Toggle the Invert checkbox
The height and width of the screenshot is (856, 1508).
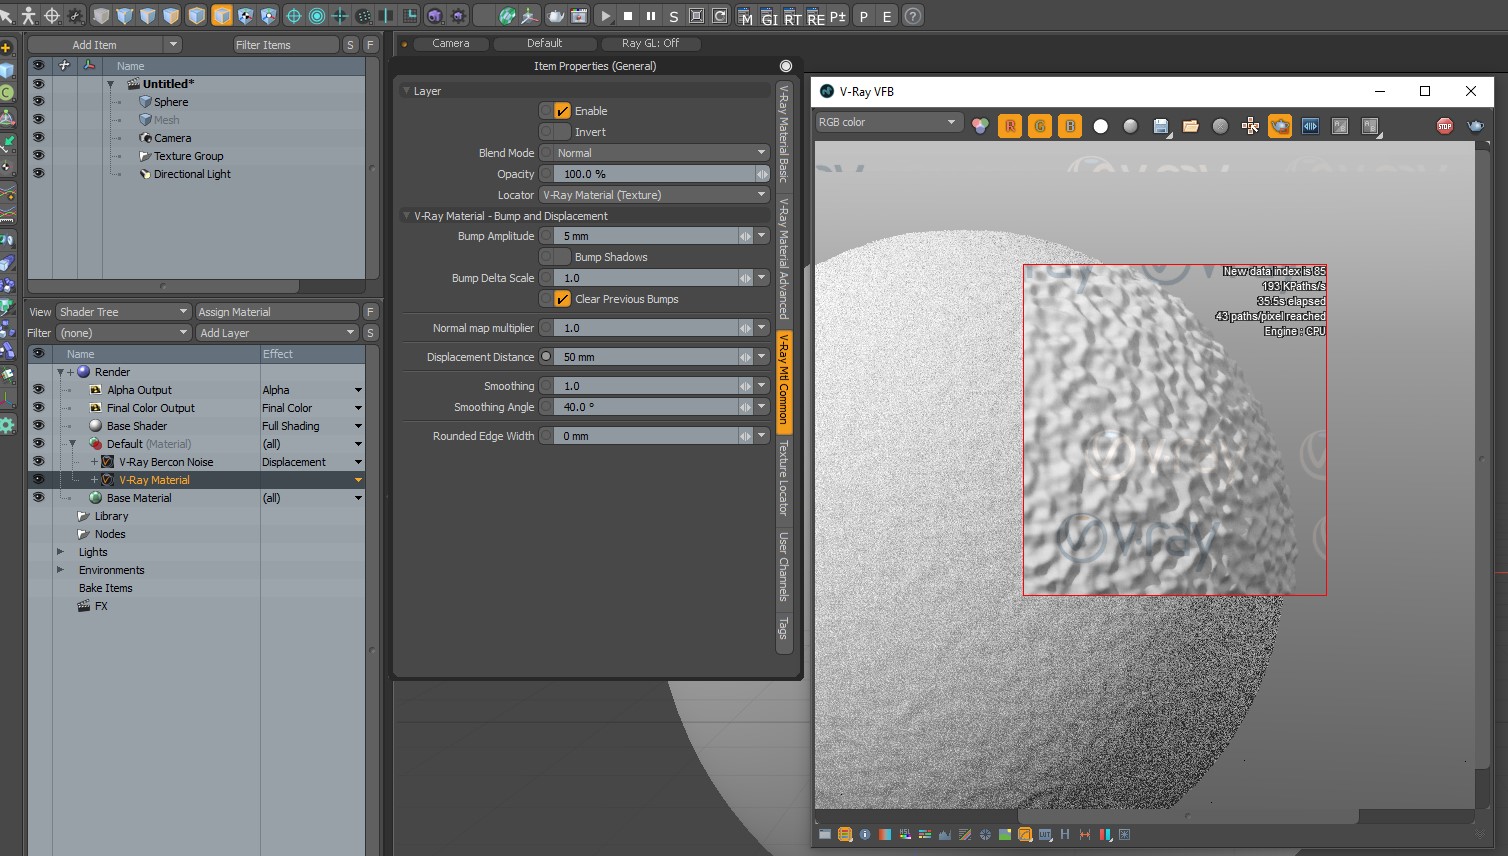562,132
